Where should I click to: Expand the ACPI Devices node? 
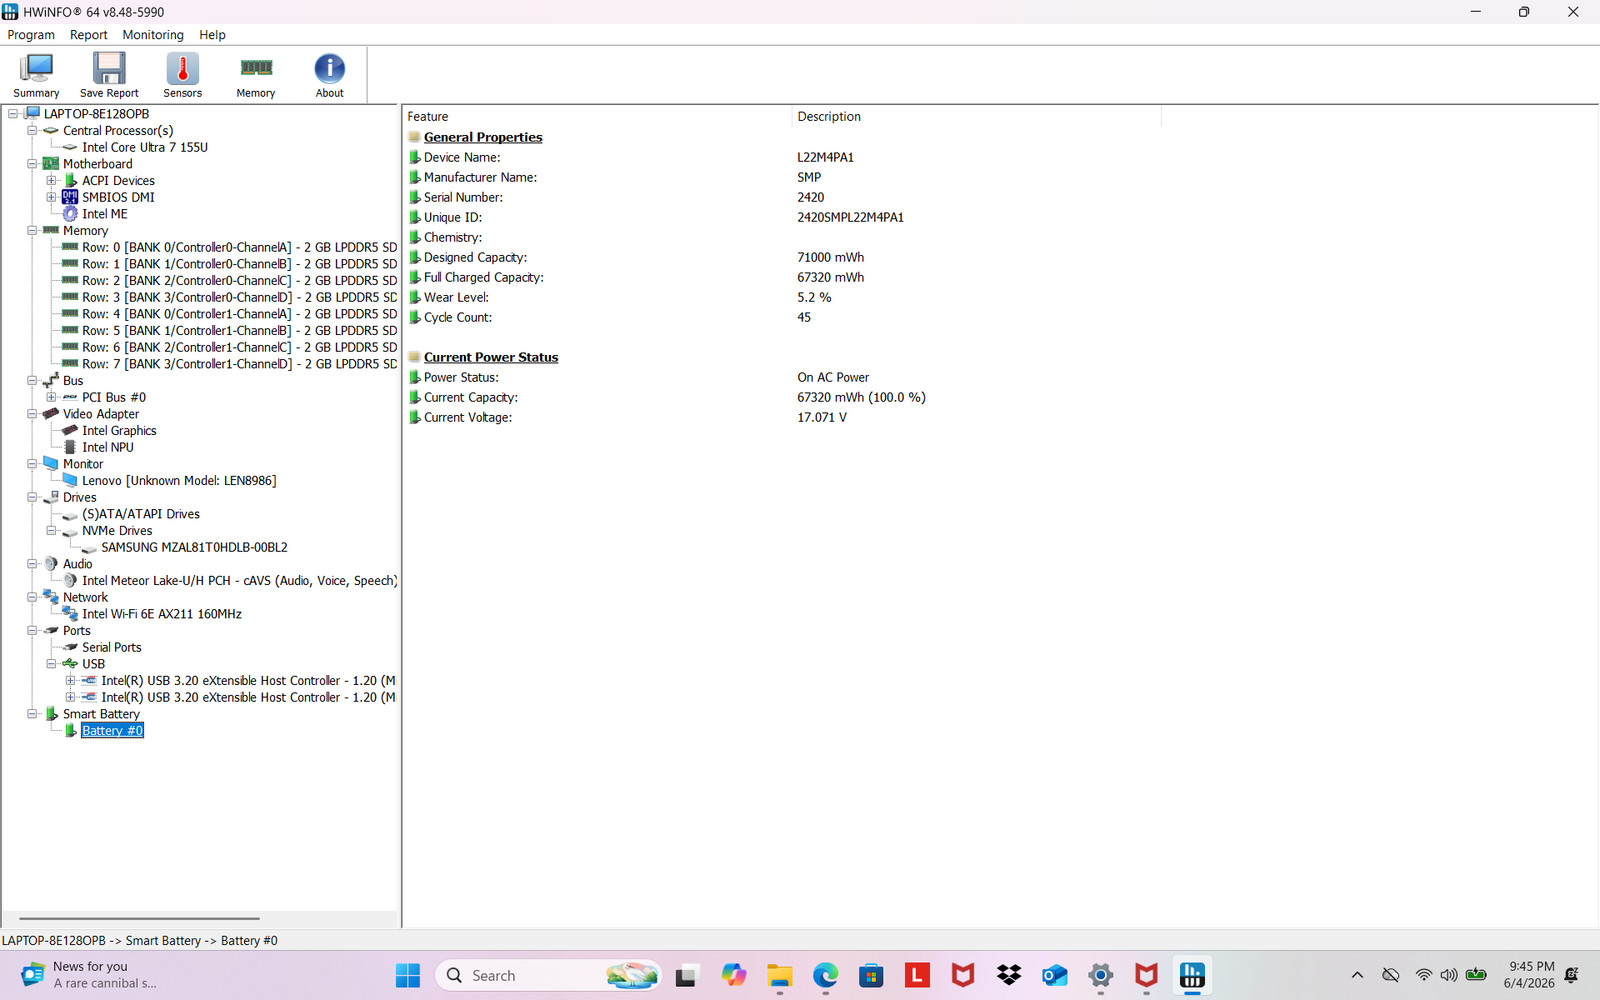click(x=51, y=181)
